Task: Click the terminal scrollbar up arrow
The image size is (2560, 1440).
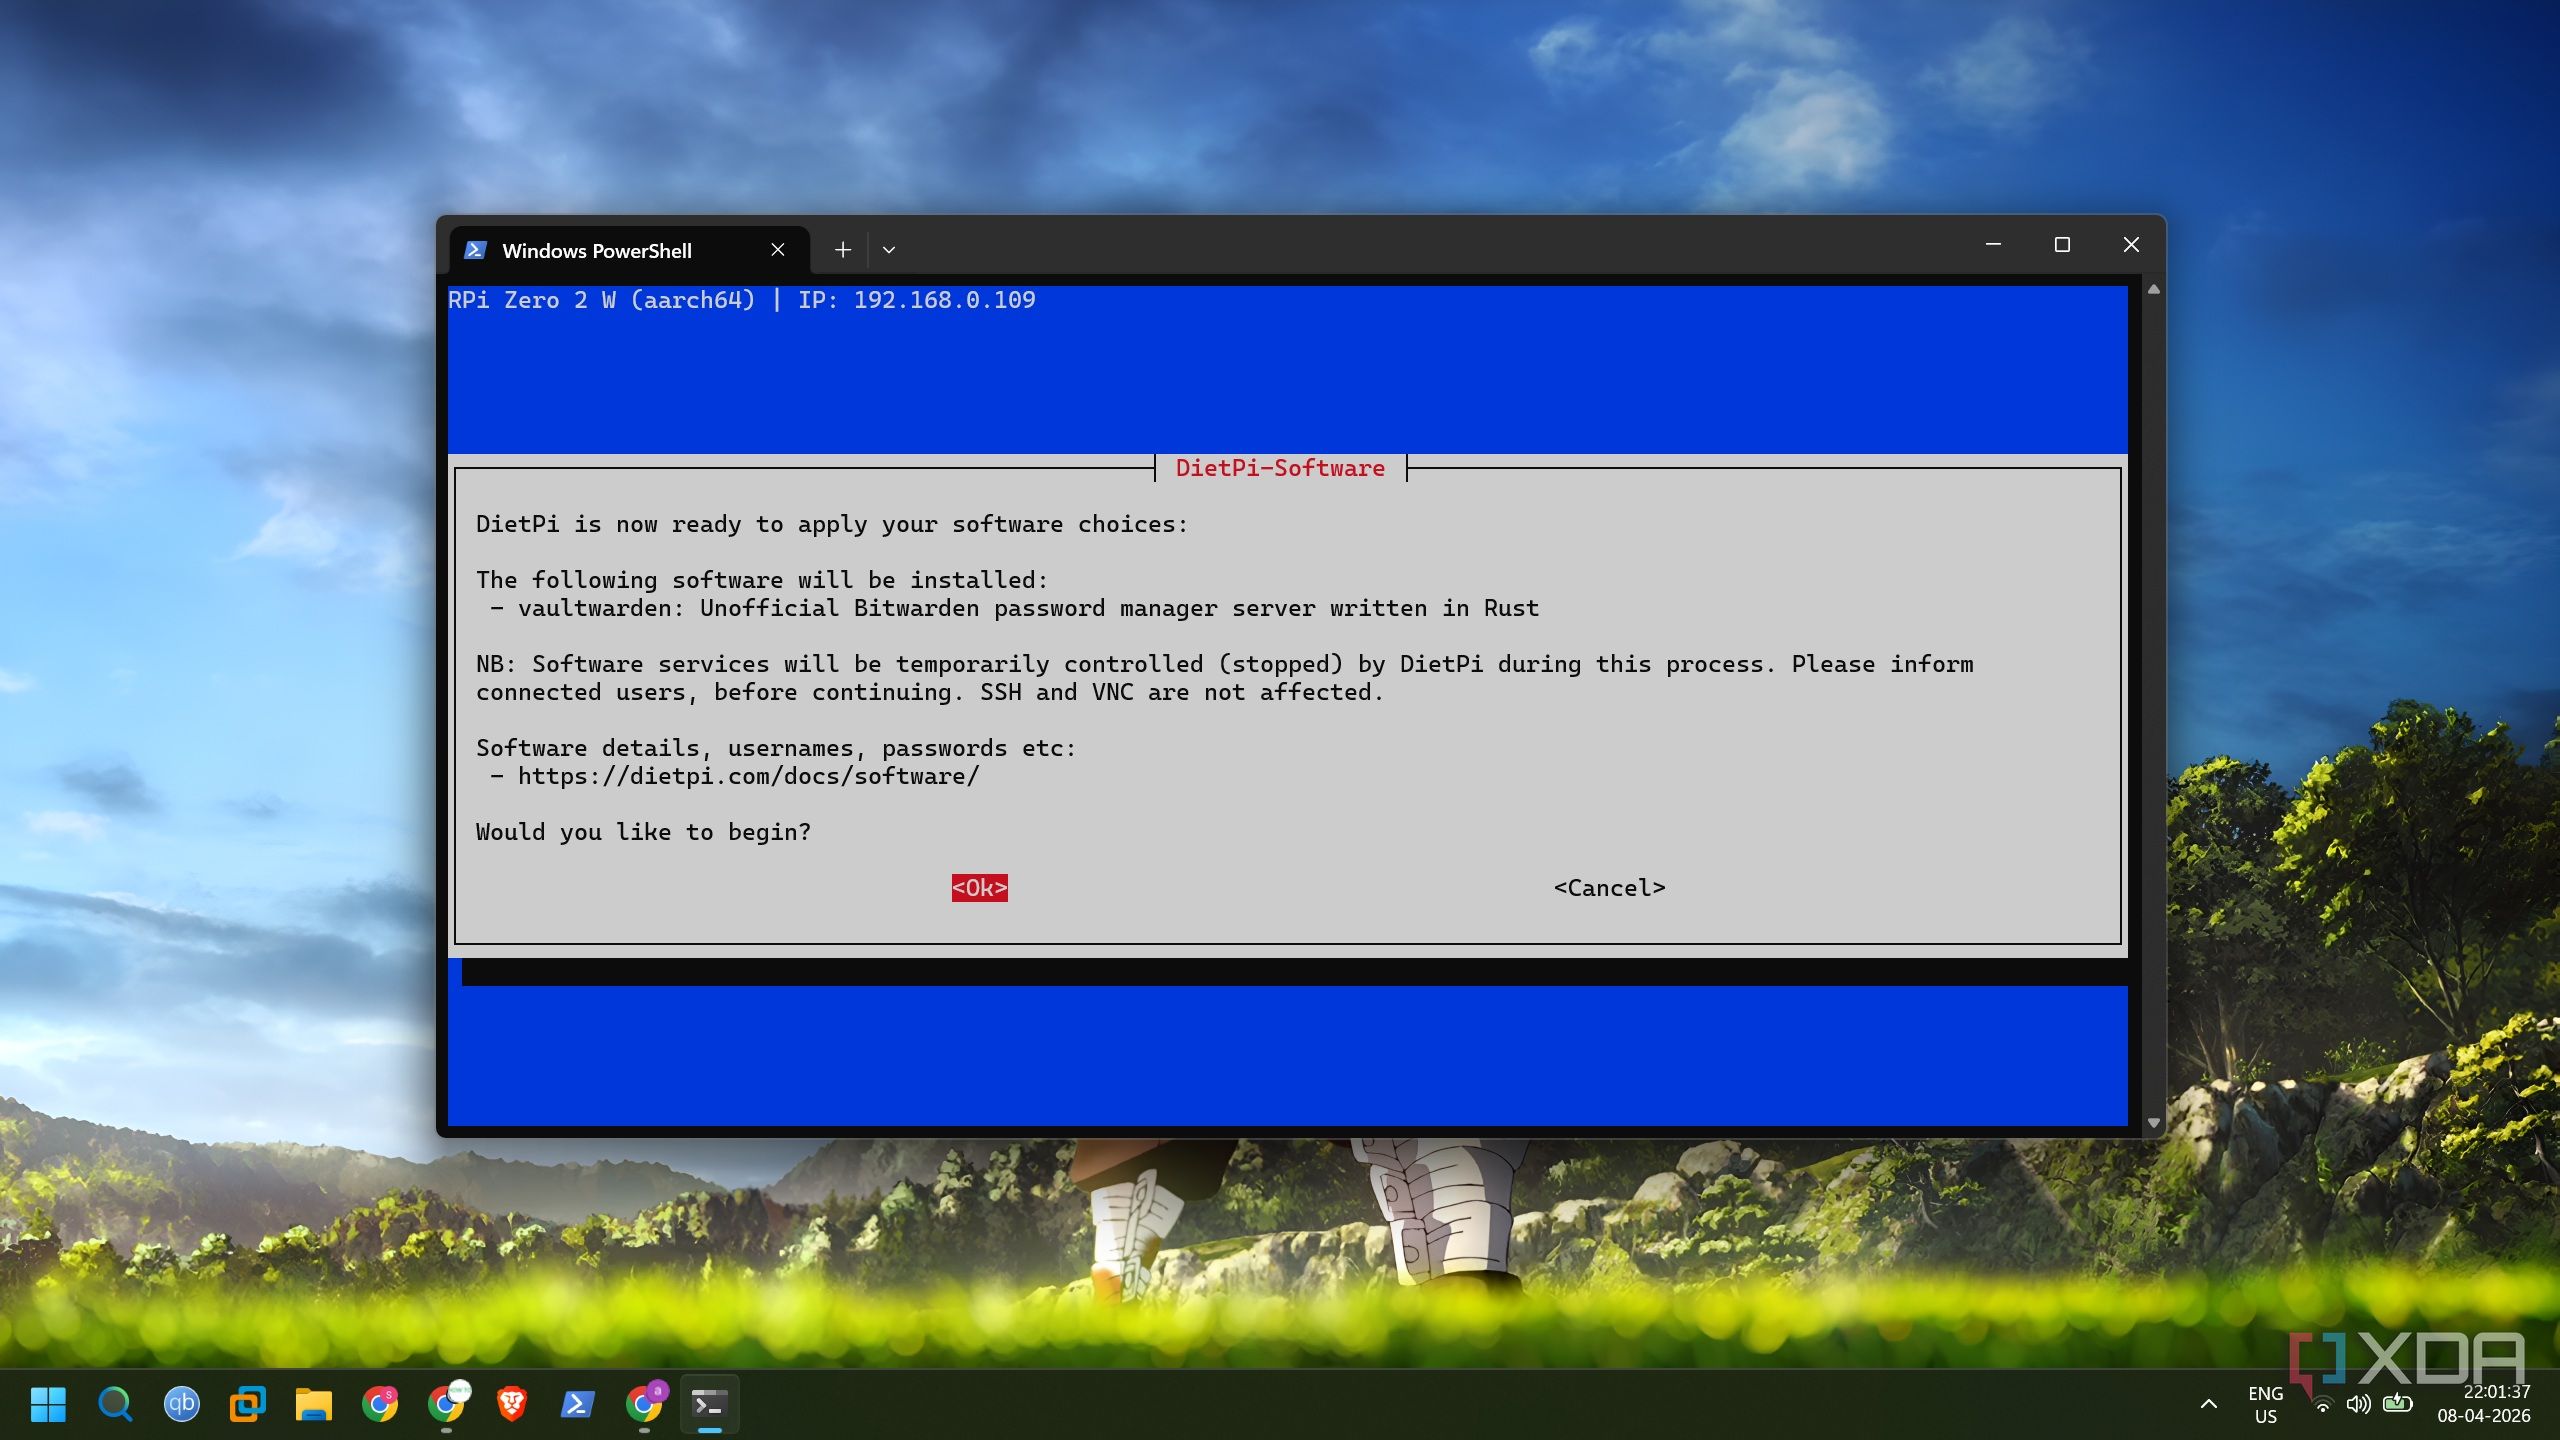Action: click(x=2153, y=290)
